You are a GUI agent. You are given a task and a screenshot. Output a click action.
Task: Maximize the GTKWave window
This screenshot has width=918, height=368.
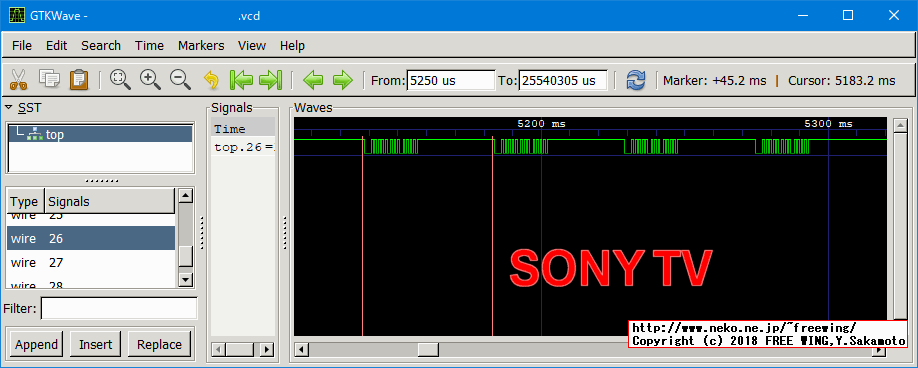848,16
